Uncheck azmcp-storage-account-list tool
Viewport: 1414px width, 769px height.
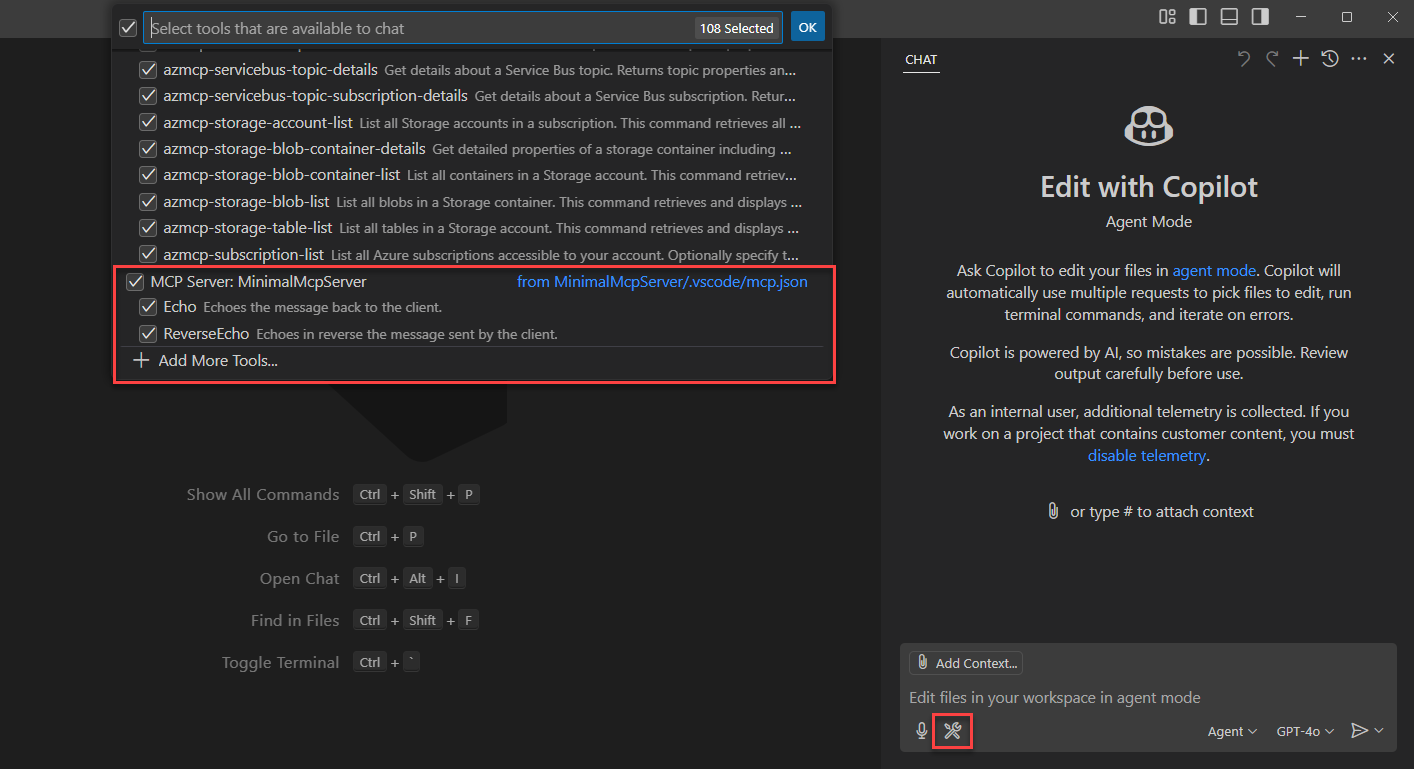[148, 122]
